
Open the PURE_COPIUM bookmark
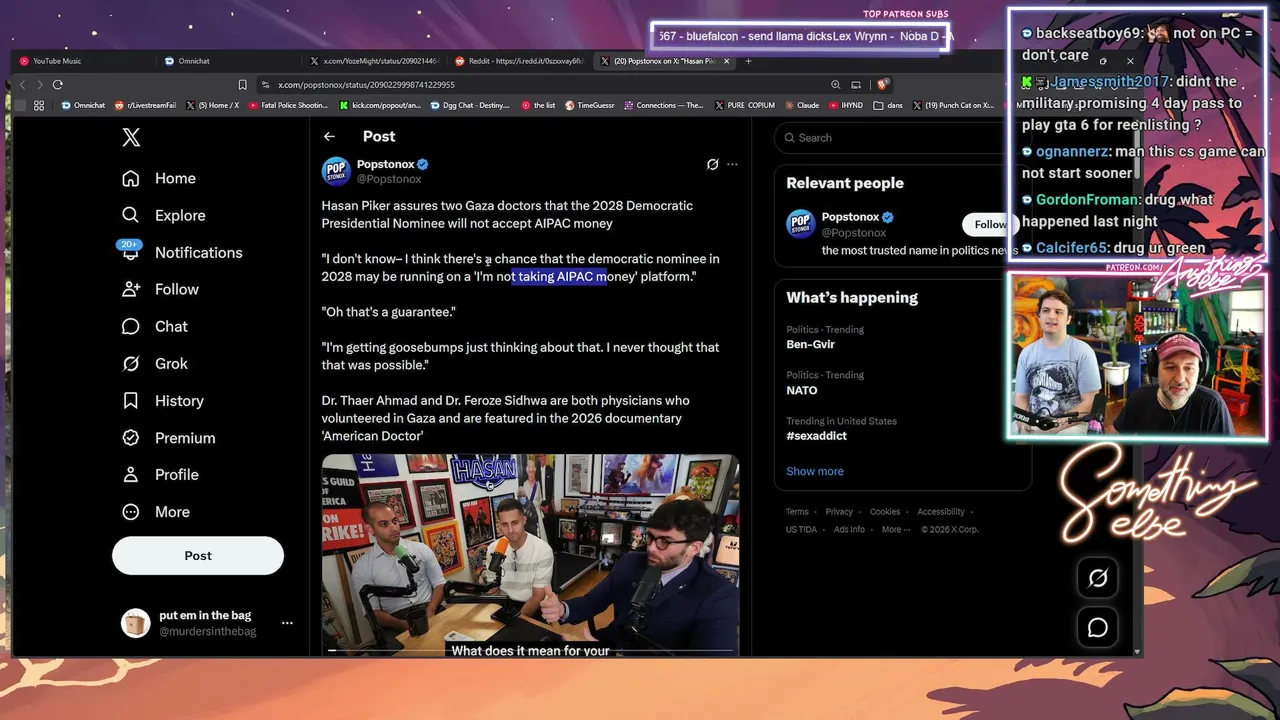pyautogui.click(x=744, y=105)
